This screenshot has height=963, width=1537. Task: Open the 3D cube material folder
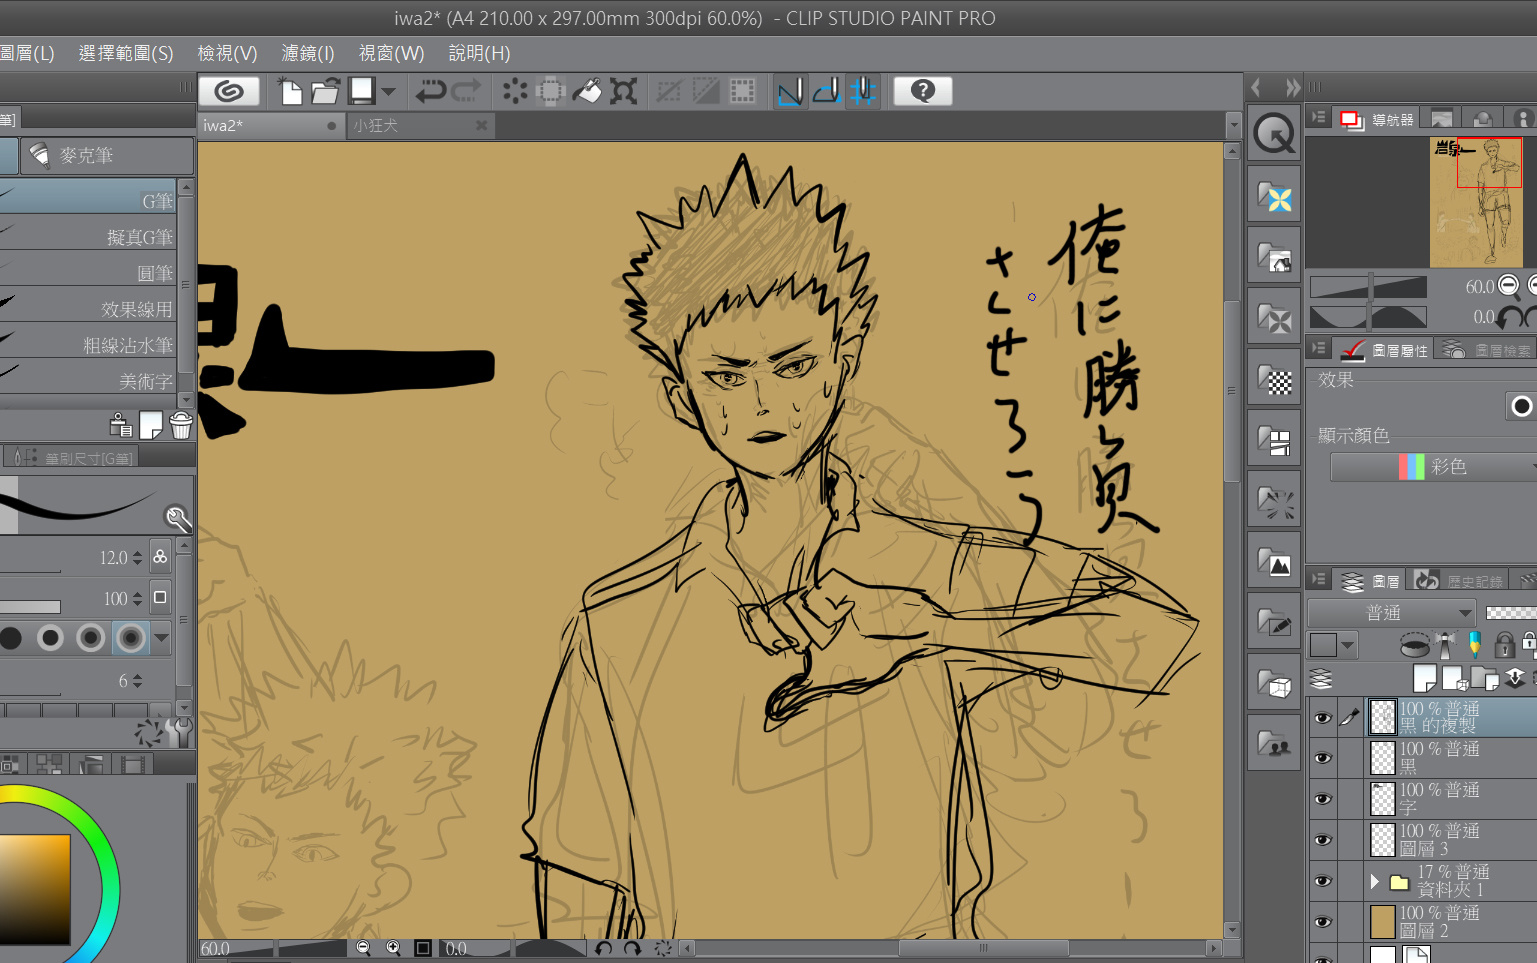coord(1274,683)
